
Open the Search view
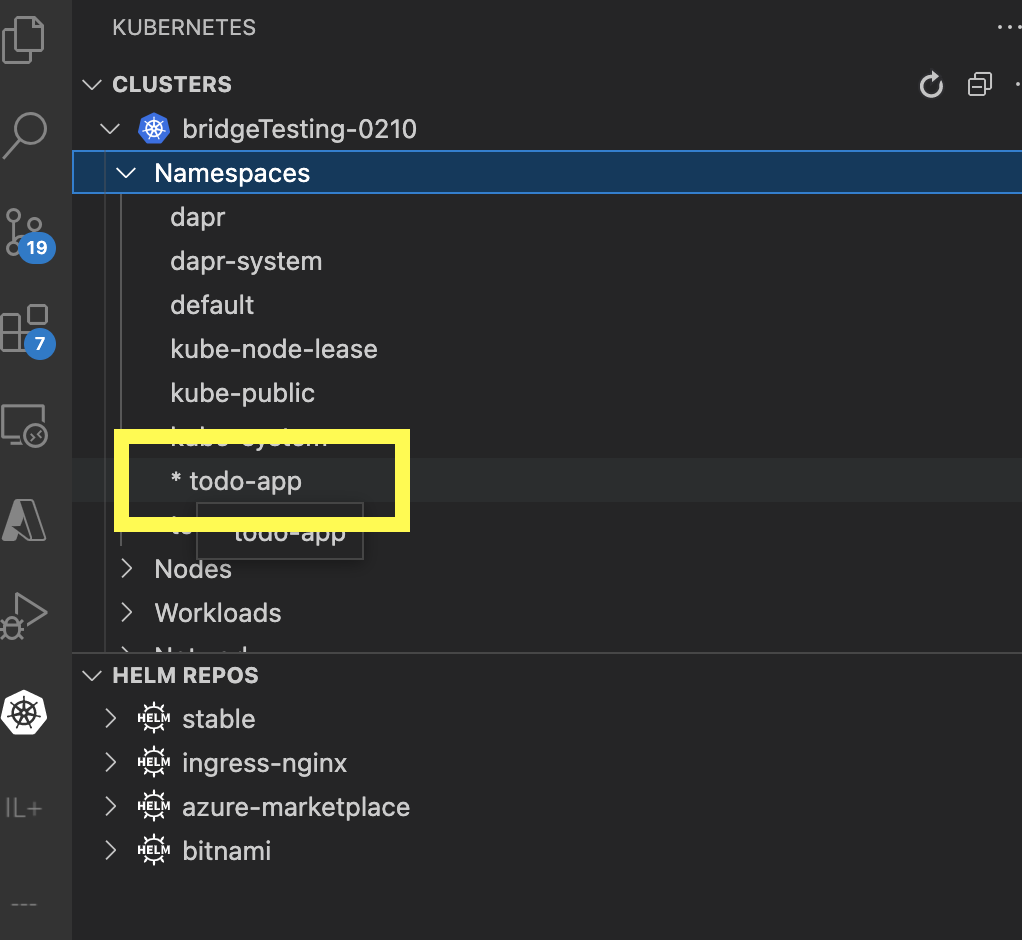[25, 135]
